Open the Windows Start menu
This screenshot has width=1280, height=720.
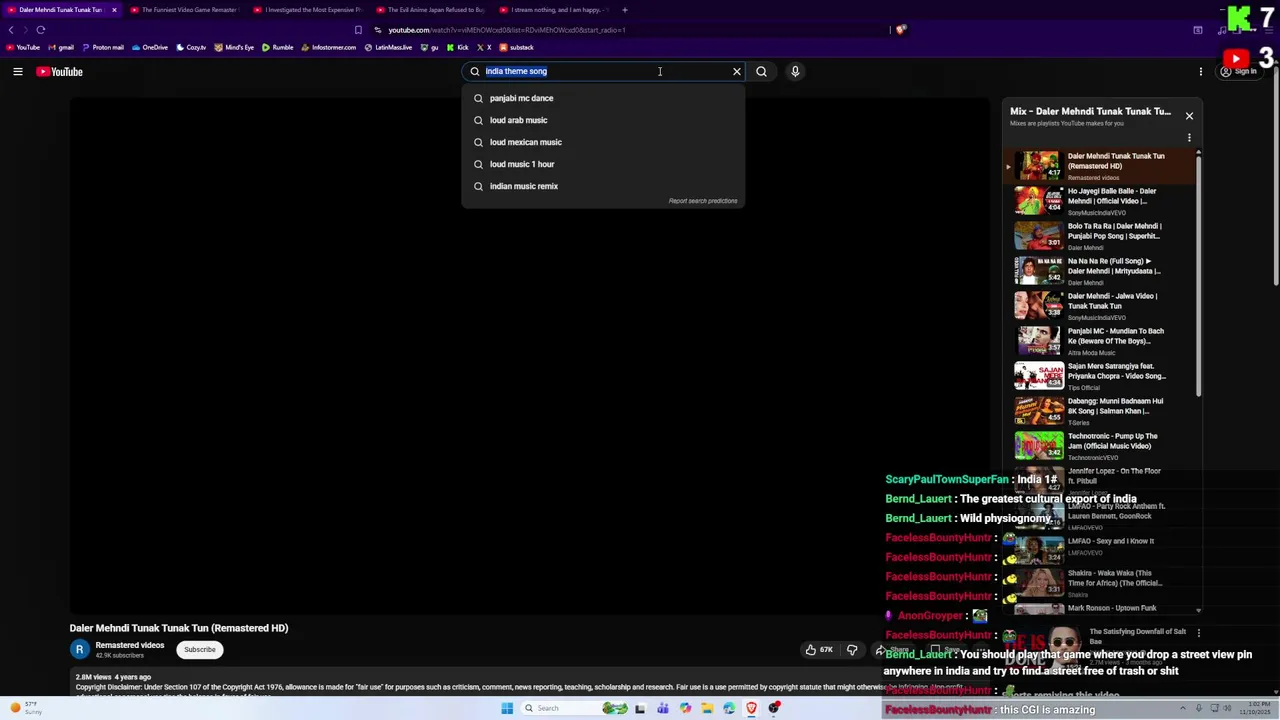pos(507,708)
